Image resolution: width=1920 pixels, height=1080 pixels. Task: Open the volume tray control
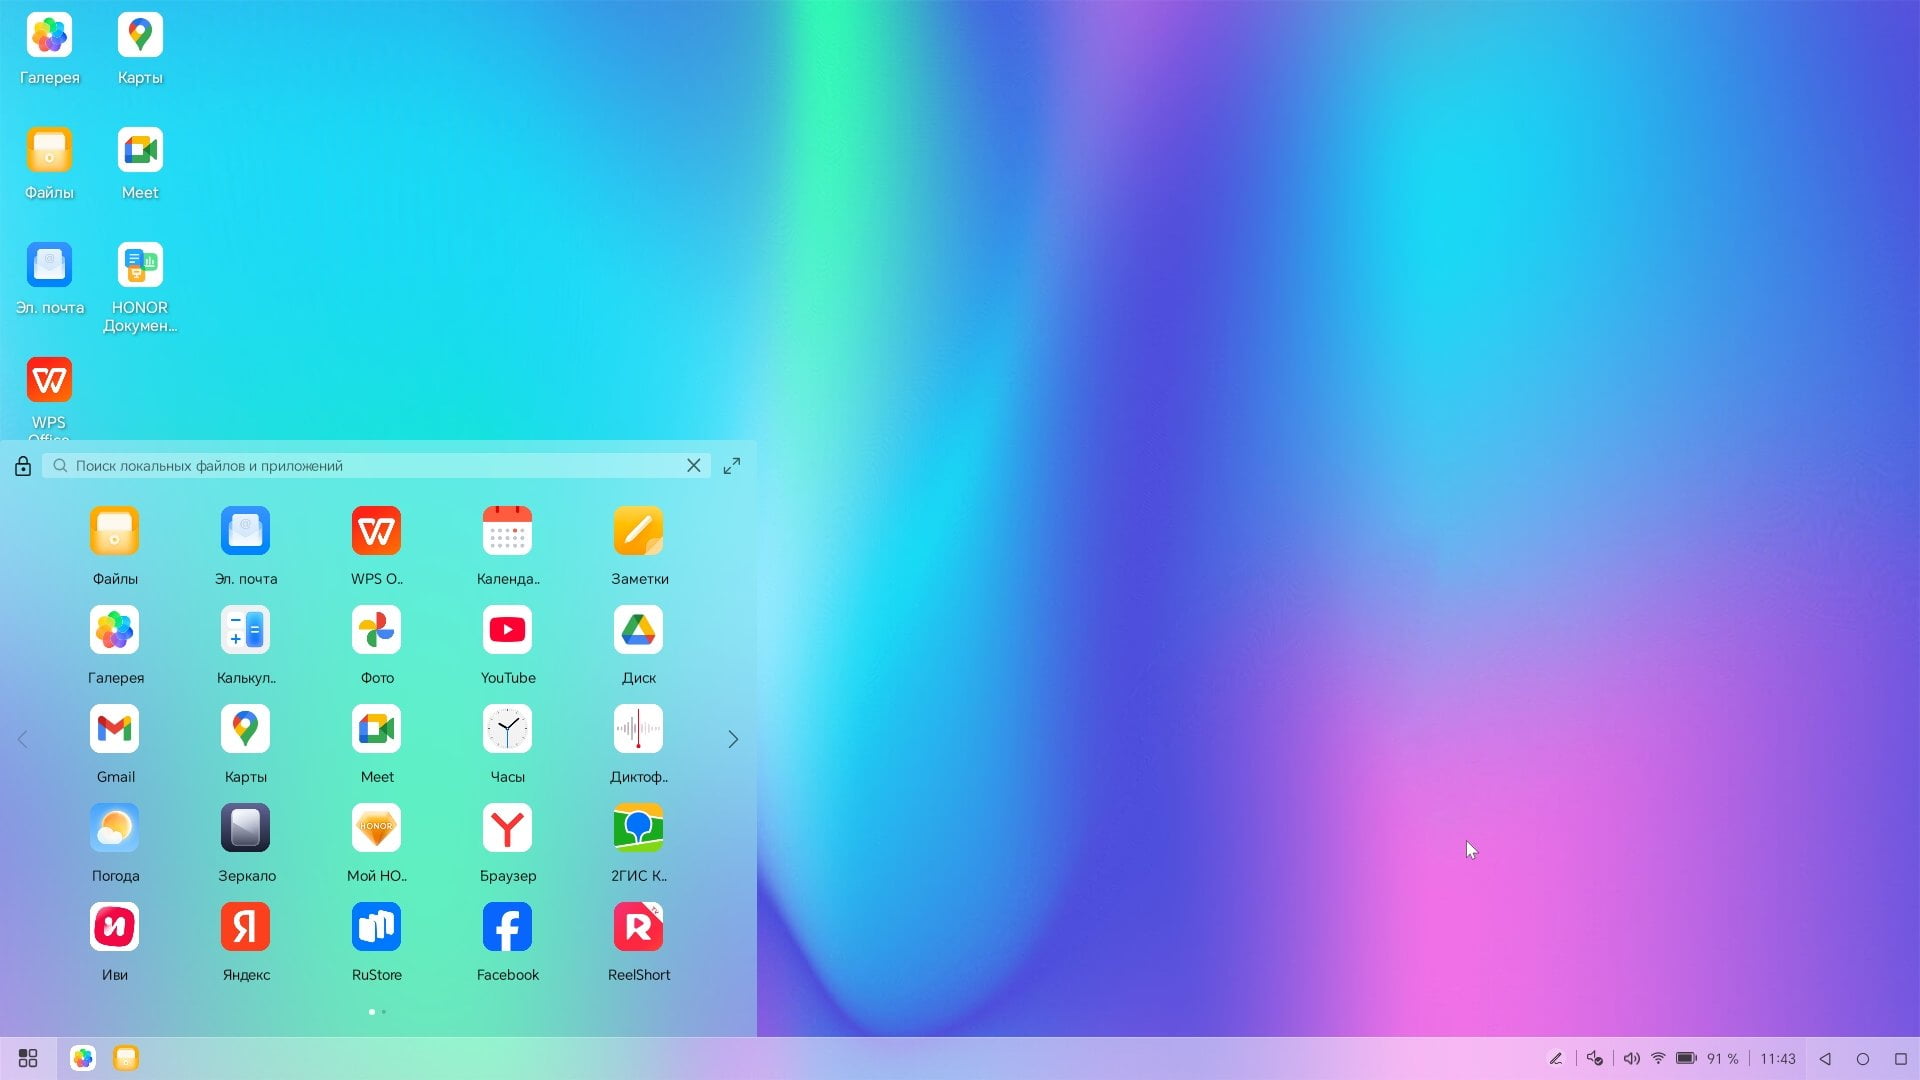coord(1631,1058)
